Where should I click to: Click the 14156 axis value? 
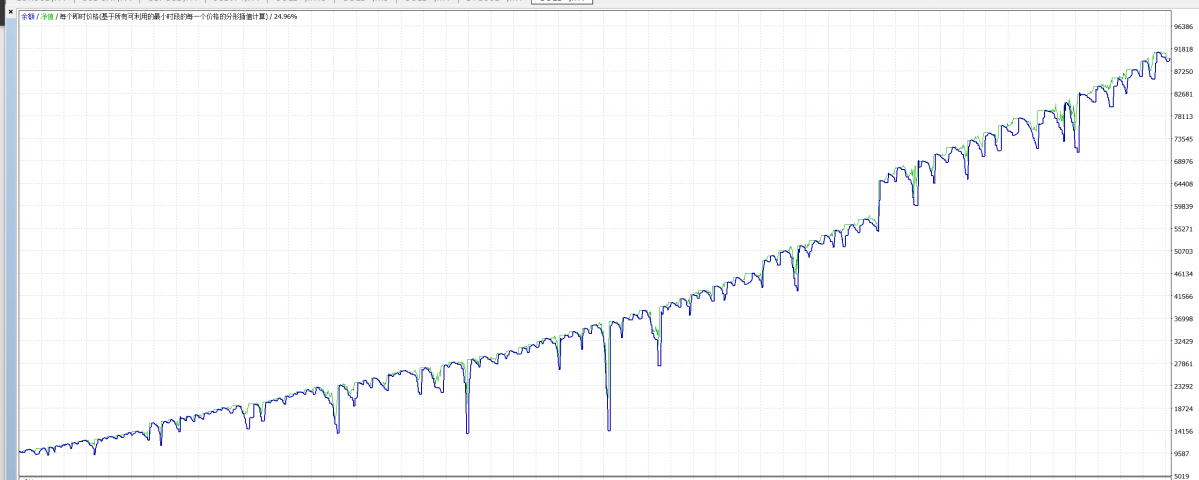[x=1183, y=431]
